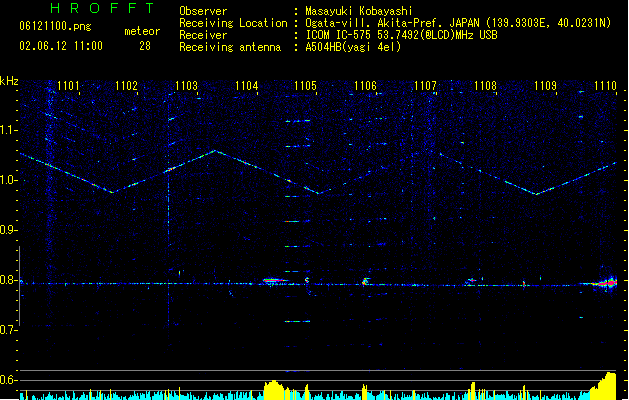Click the Observer label
This screenshot has height=400, width=629.
(203, 11)
